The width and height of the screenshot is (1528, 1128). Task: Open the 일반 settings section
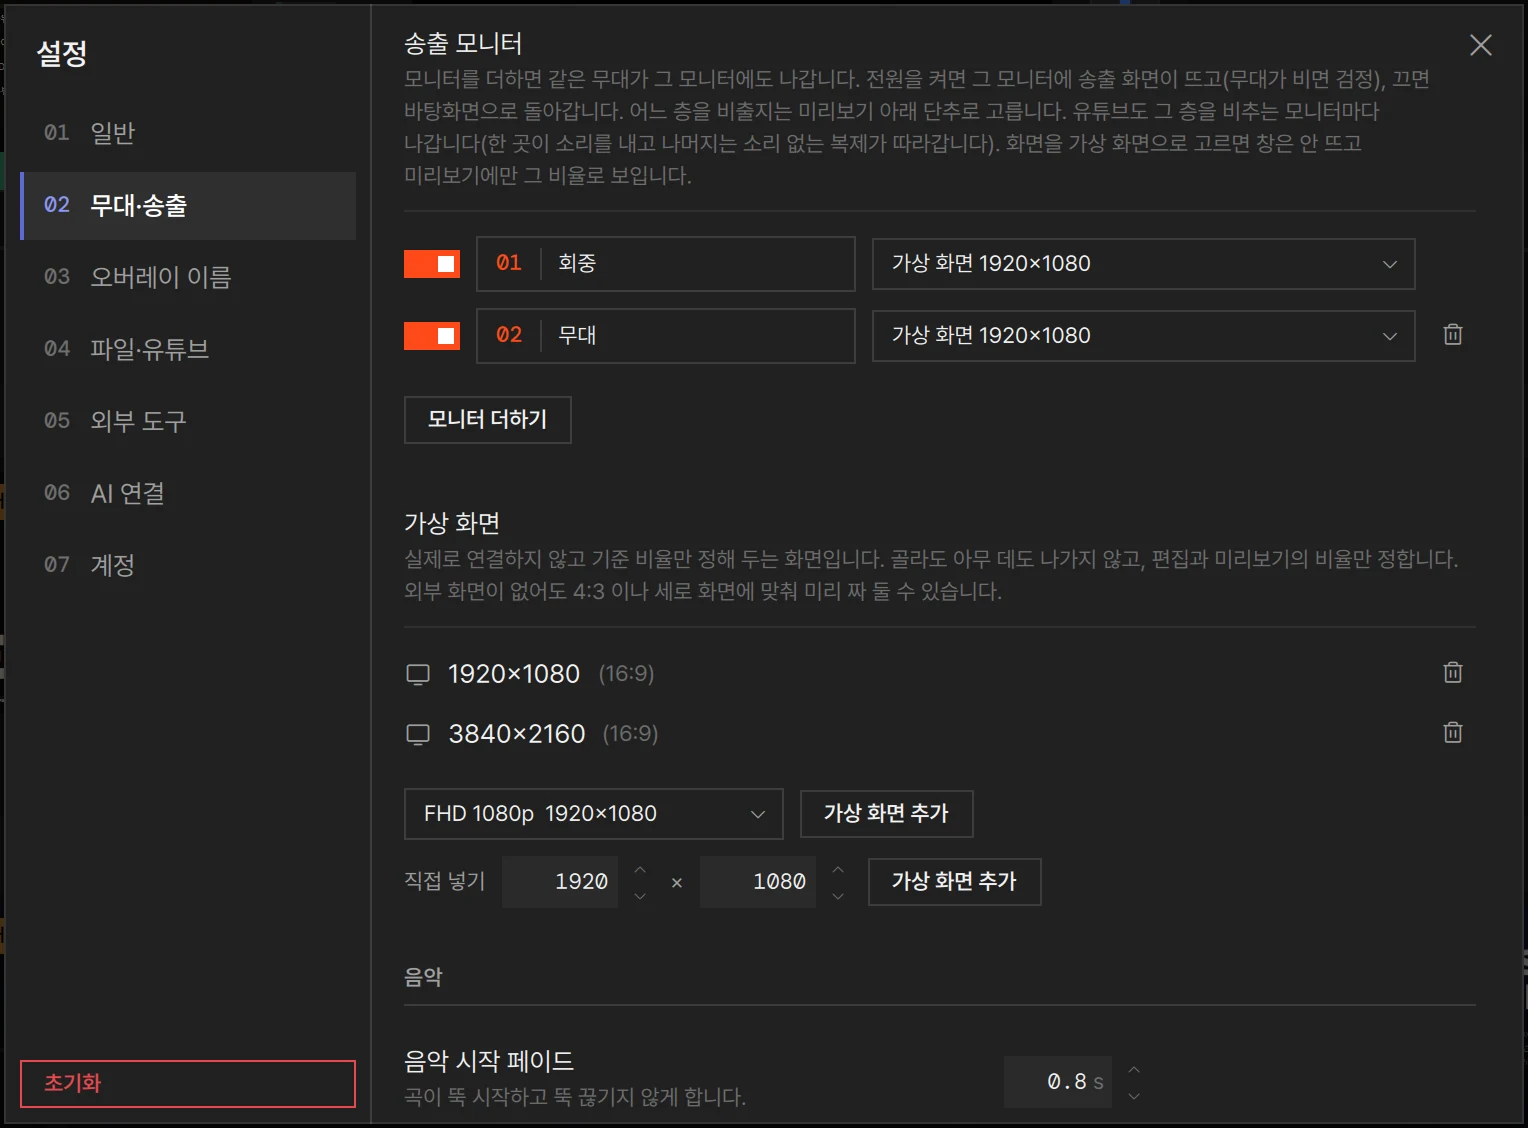[x=188, y=133]
